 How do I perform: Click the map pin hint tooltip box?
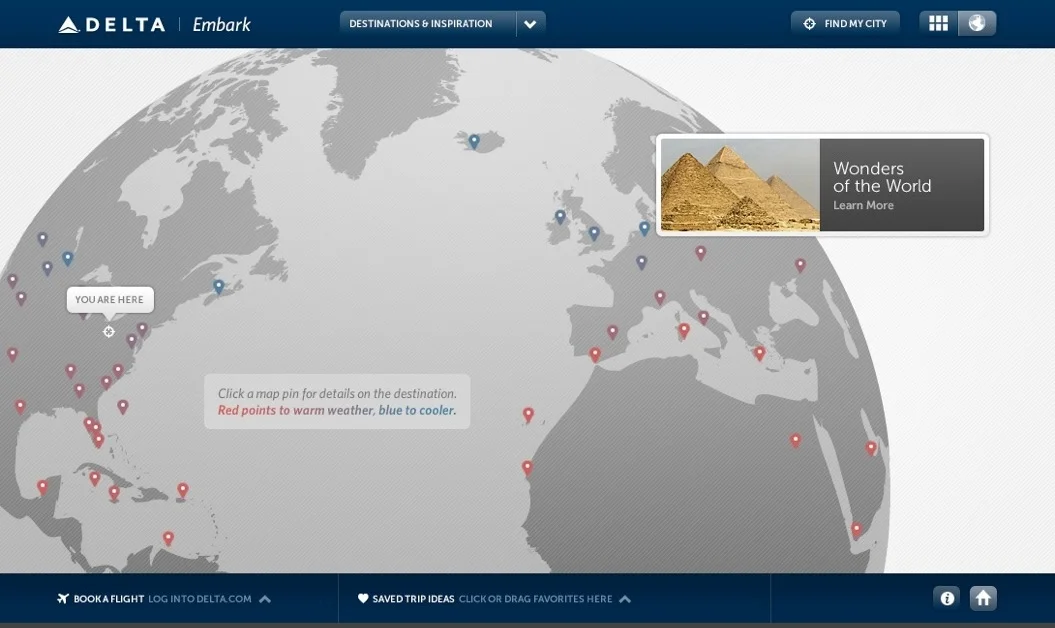(x=337, y=402)
